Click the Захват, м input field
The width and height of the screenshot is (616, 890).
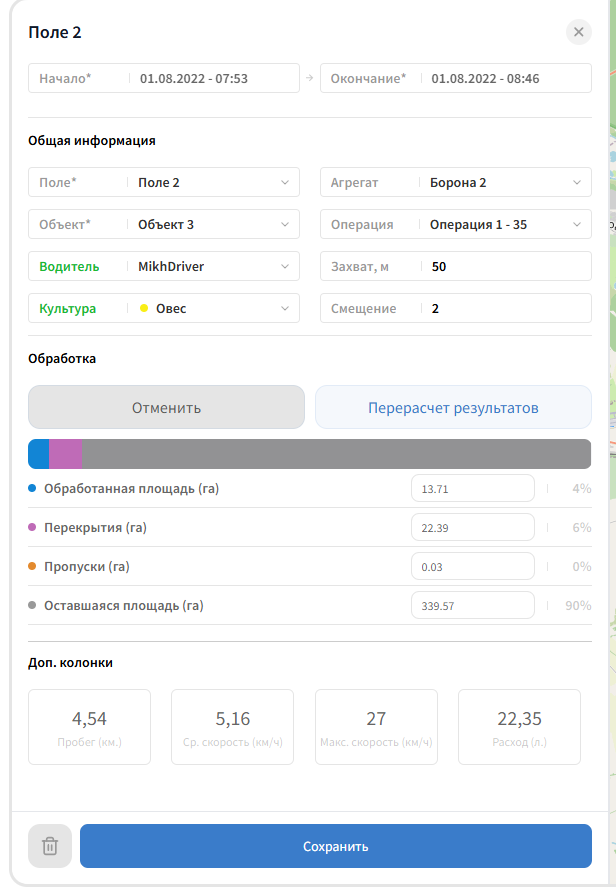coord(456,266)
